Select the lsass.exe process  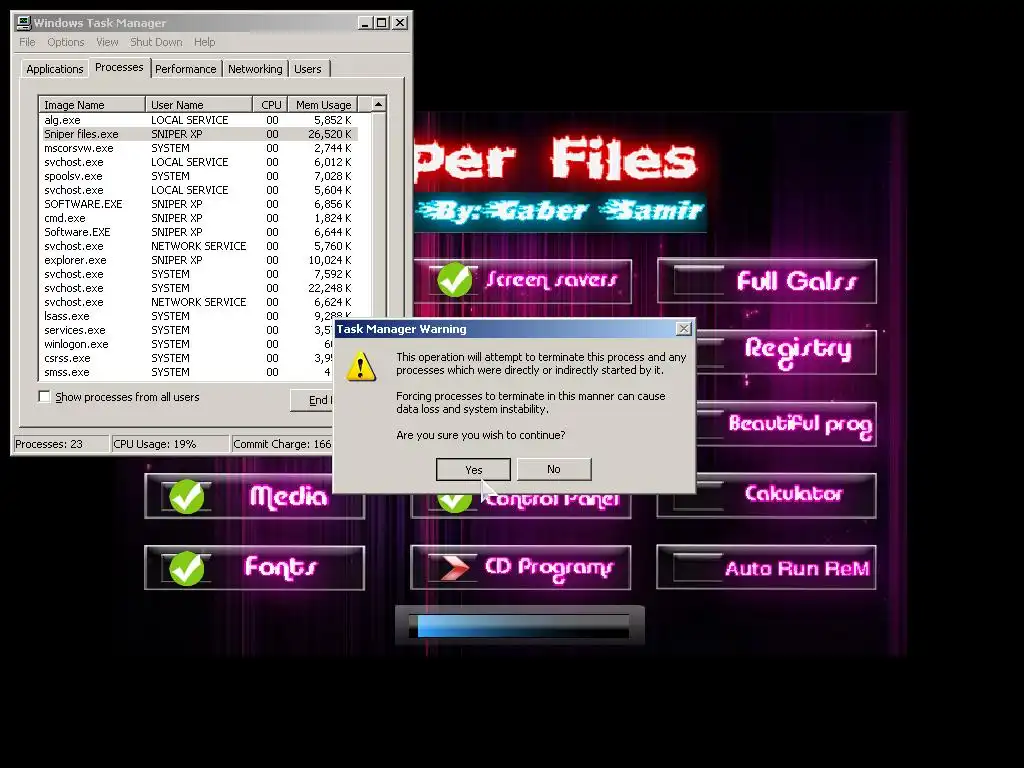click(199, 316)
